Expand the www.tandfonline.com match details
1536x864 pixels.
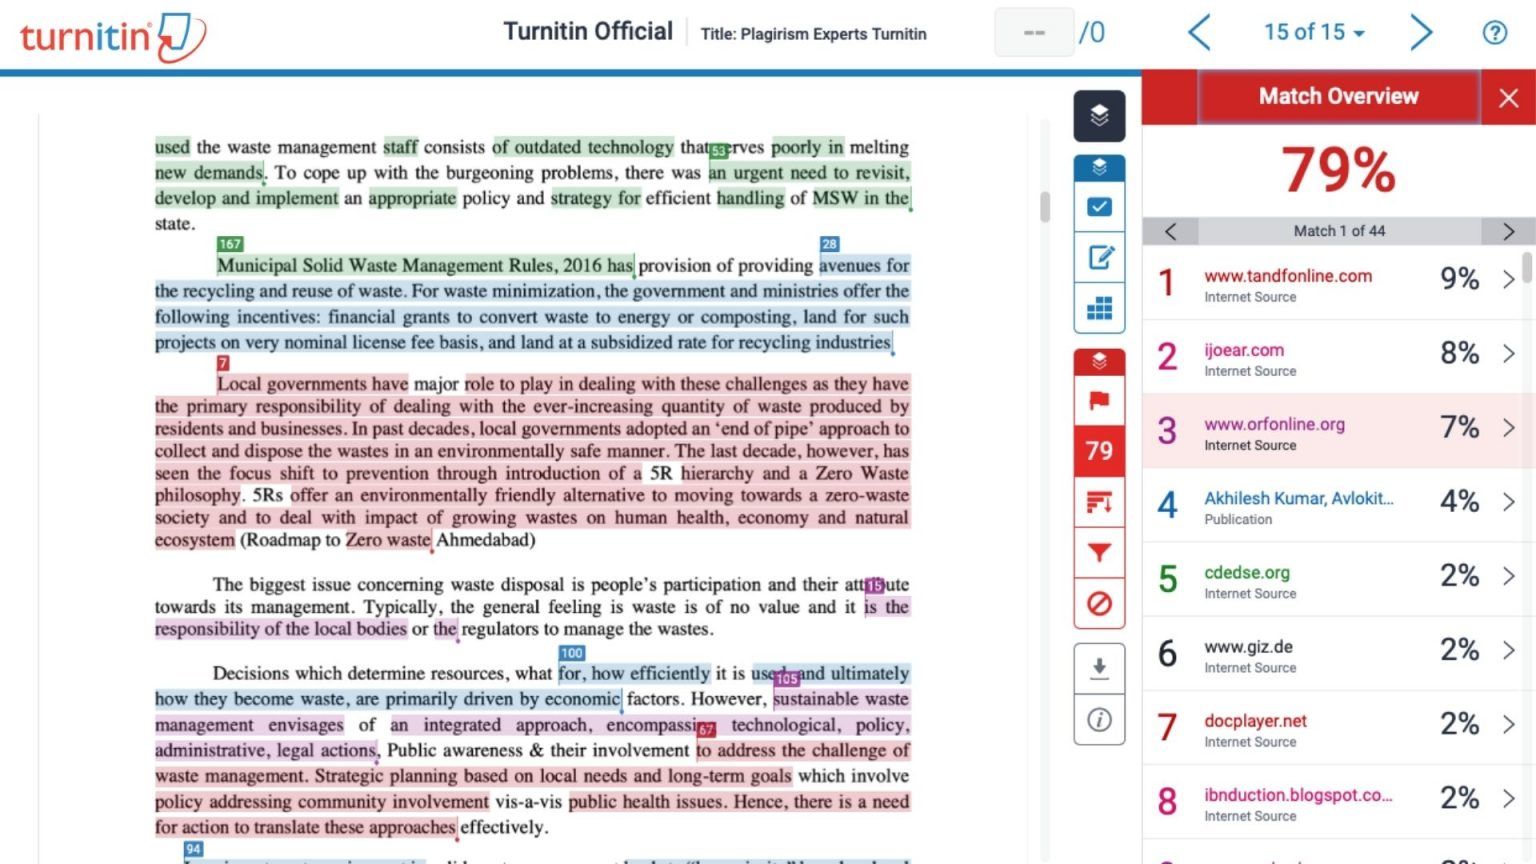1508,280
